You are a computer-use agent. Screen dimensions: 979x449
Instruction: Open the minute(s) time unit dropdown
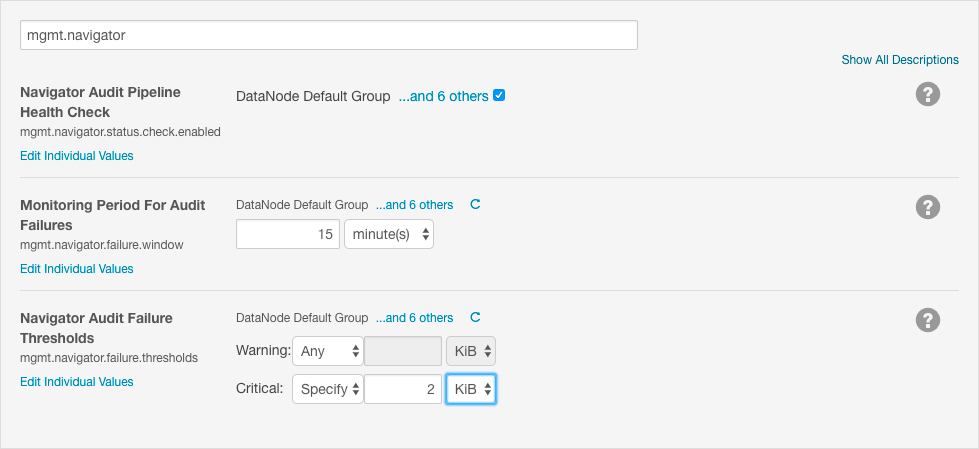tap(389, 234)
